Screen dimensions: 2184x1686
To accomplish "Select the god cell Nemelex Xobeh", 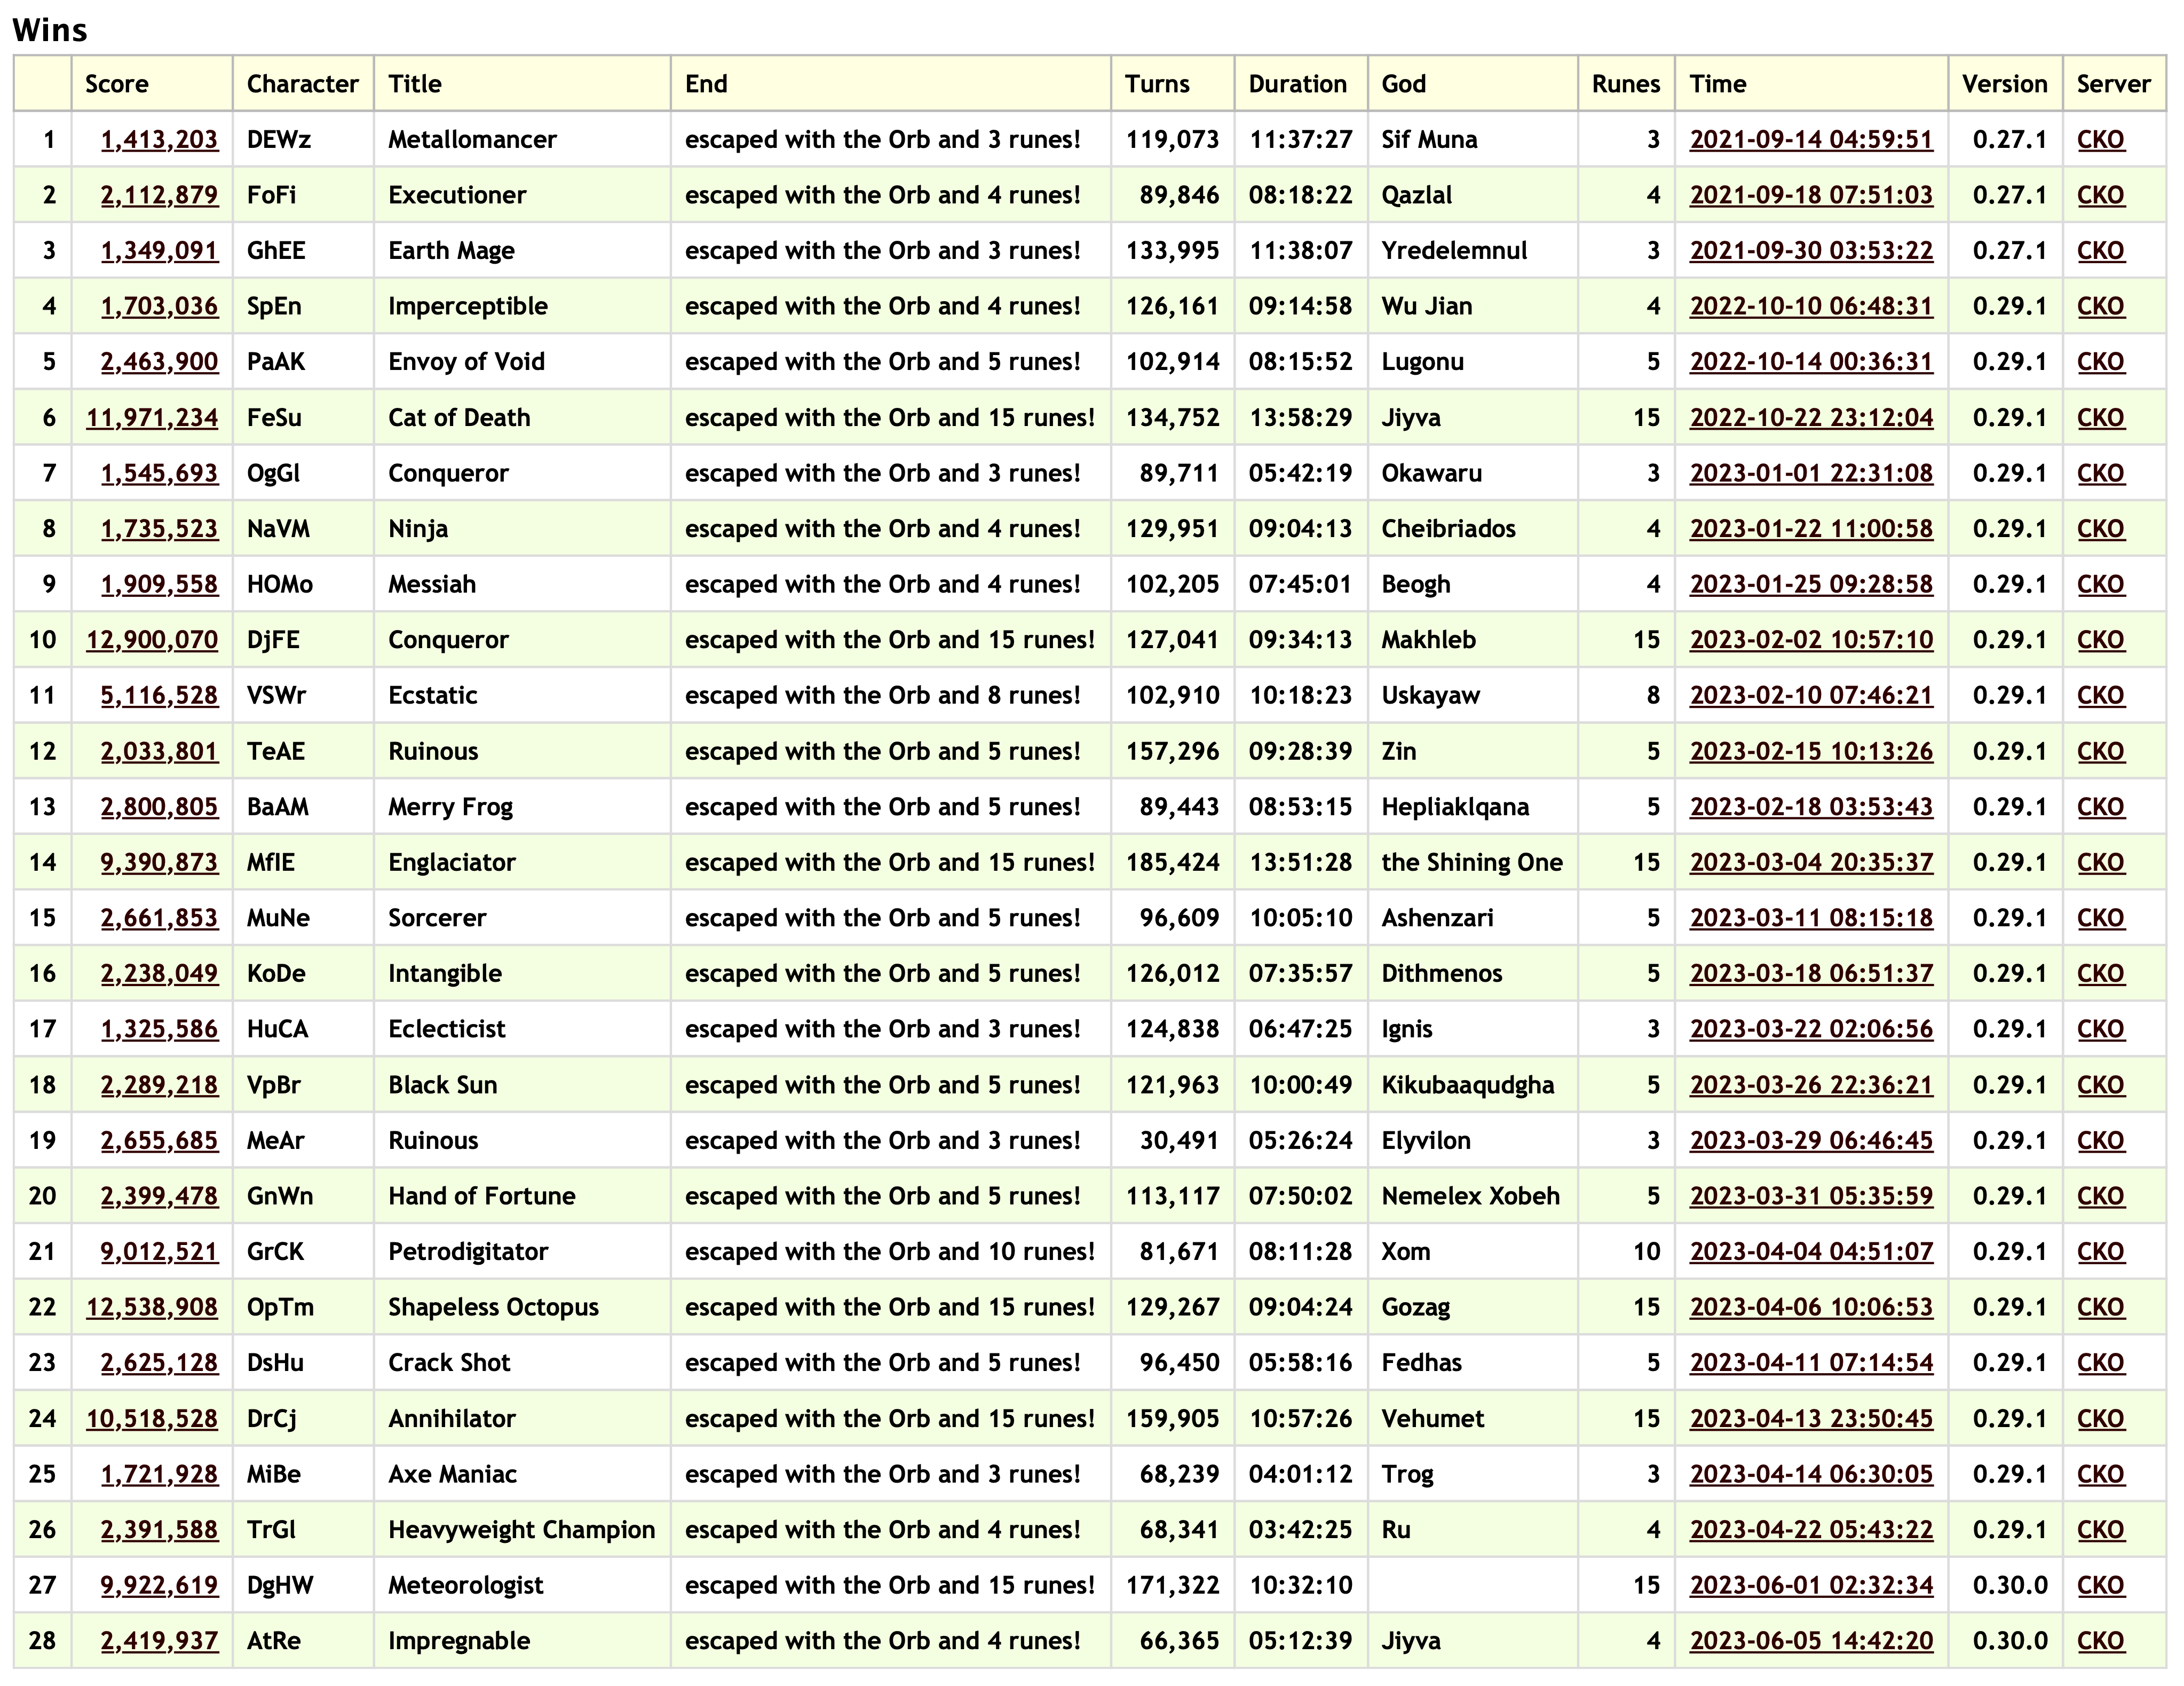I will 1473,1196.
